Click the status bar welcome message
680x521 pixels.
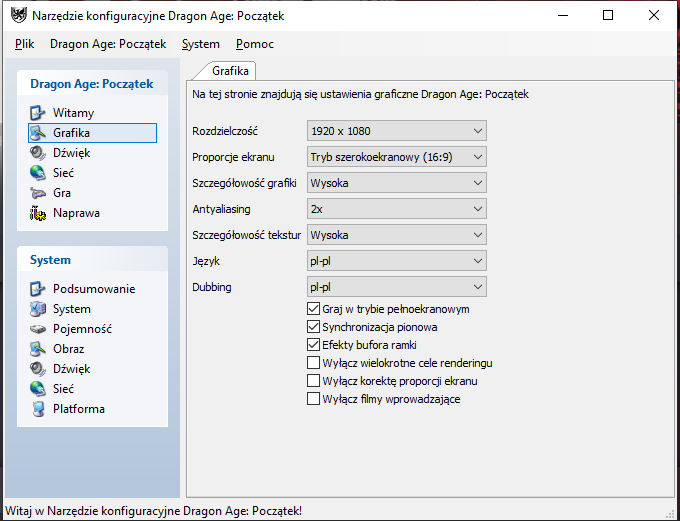pyautogui.click(x=153, y=511)
